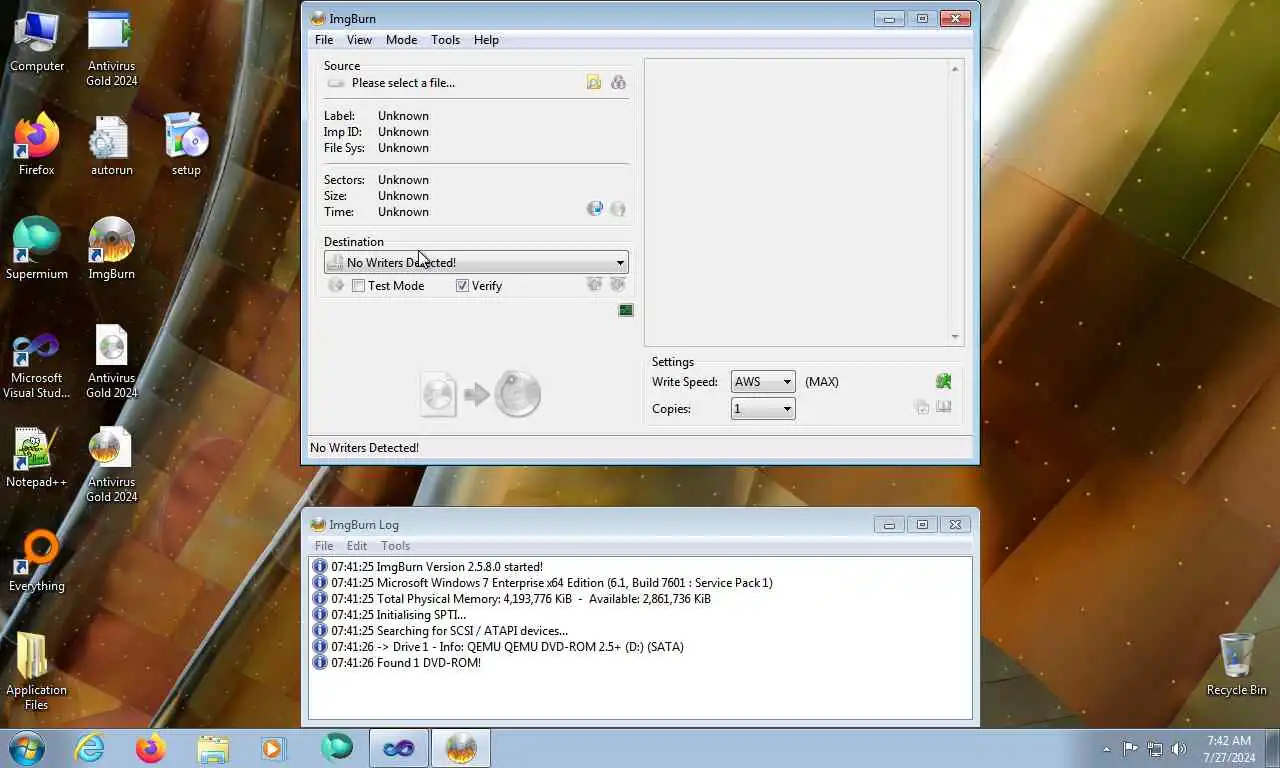The width and height of the screenshot is (1280, 768).
Task: Open the ImgBurn File menu
Action: pos(324,40)
